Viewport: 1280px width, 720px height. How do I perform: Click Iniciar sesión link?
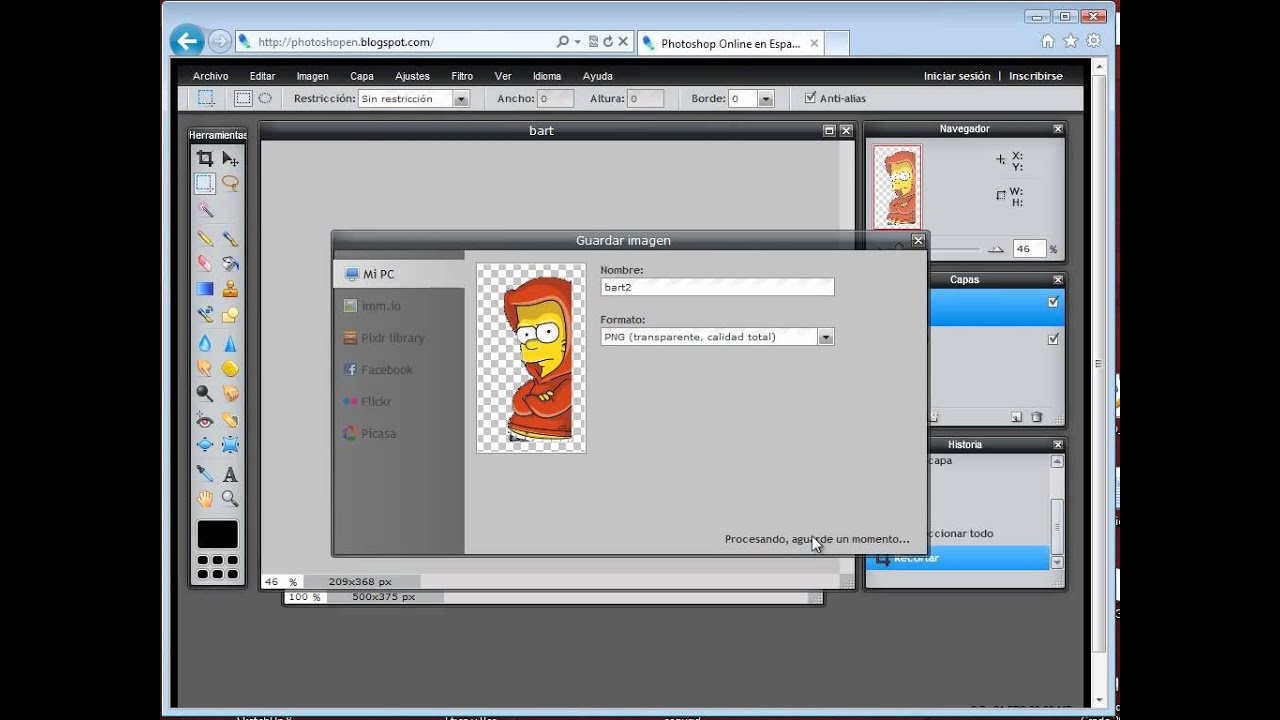pos(957,76)
